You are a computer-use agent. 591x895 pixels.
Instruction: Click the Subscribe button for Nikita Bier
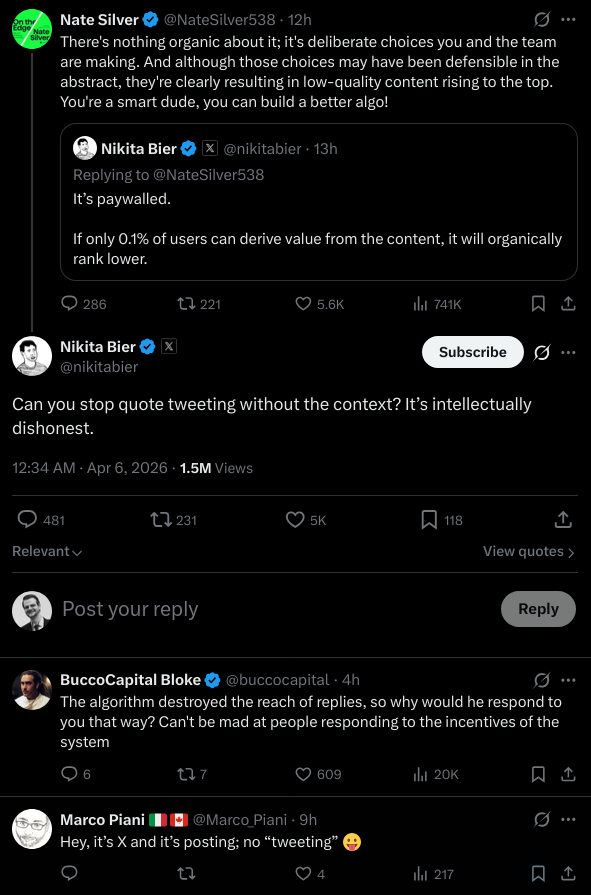tap(472, 352)
